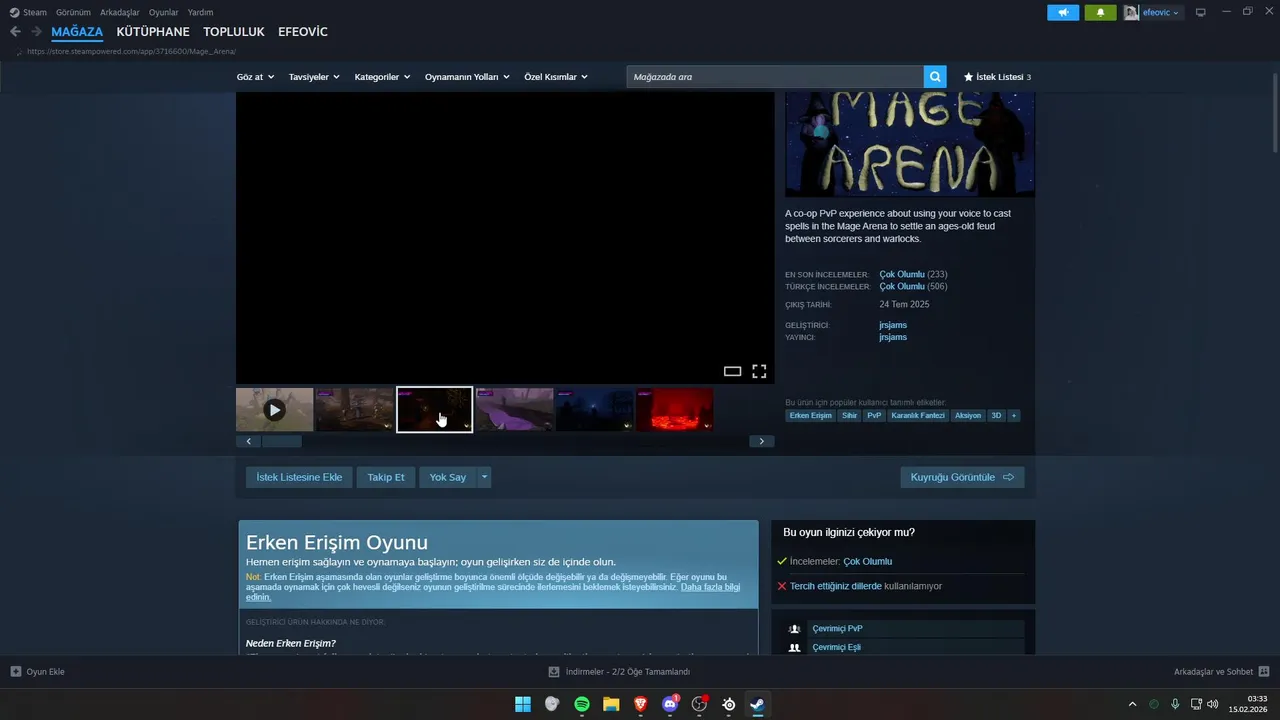
Task: Open the Yok Say options arrow
Action: (x=484, y=477)
